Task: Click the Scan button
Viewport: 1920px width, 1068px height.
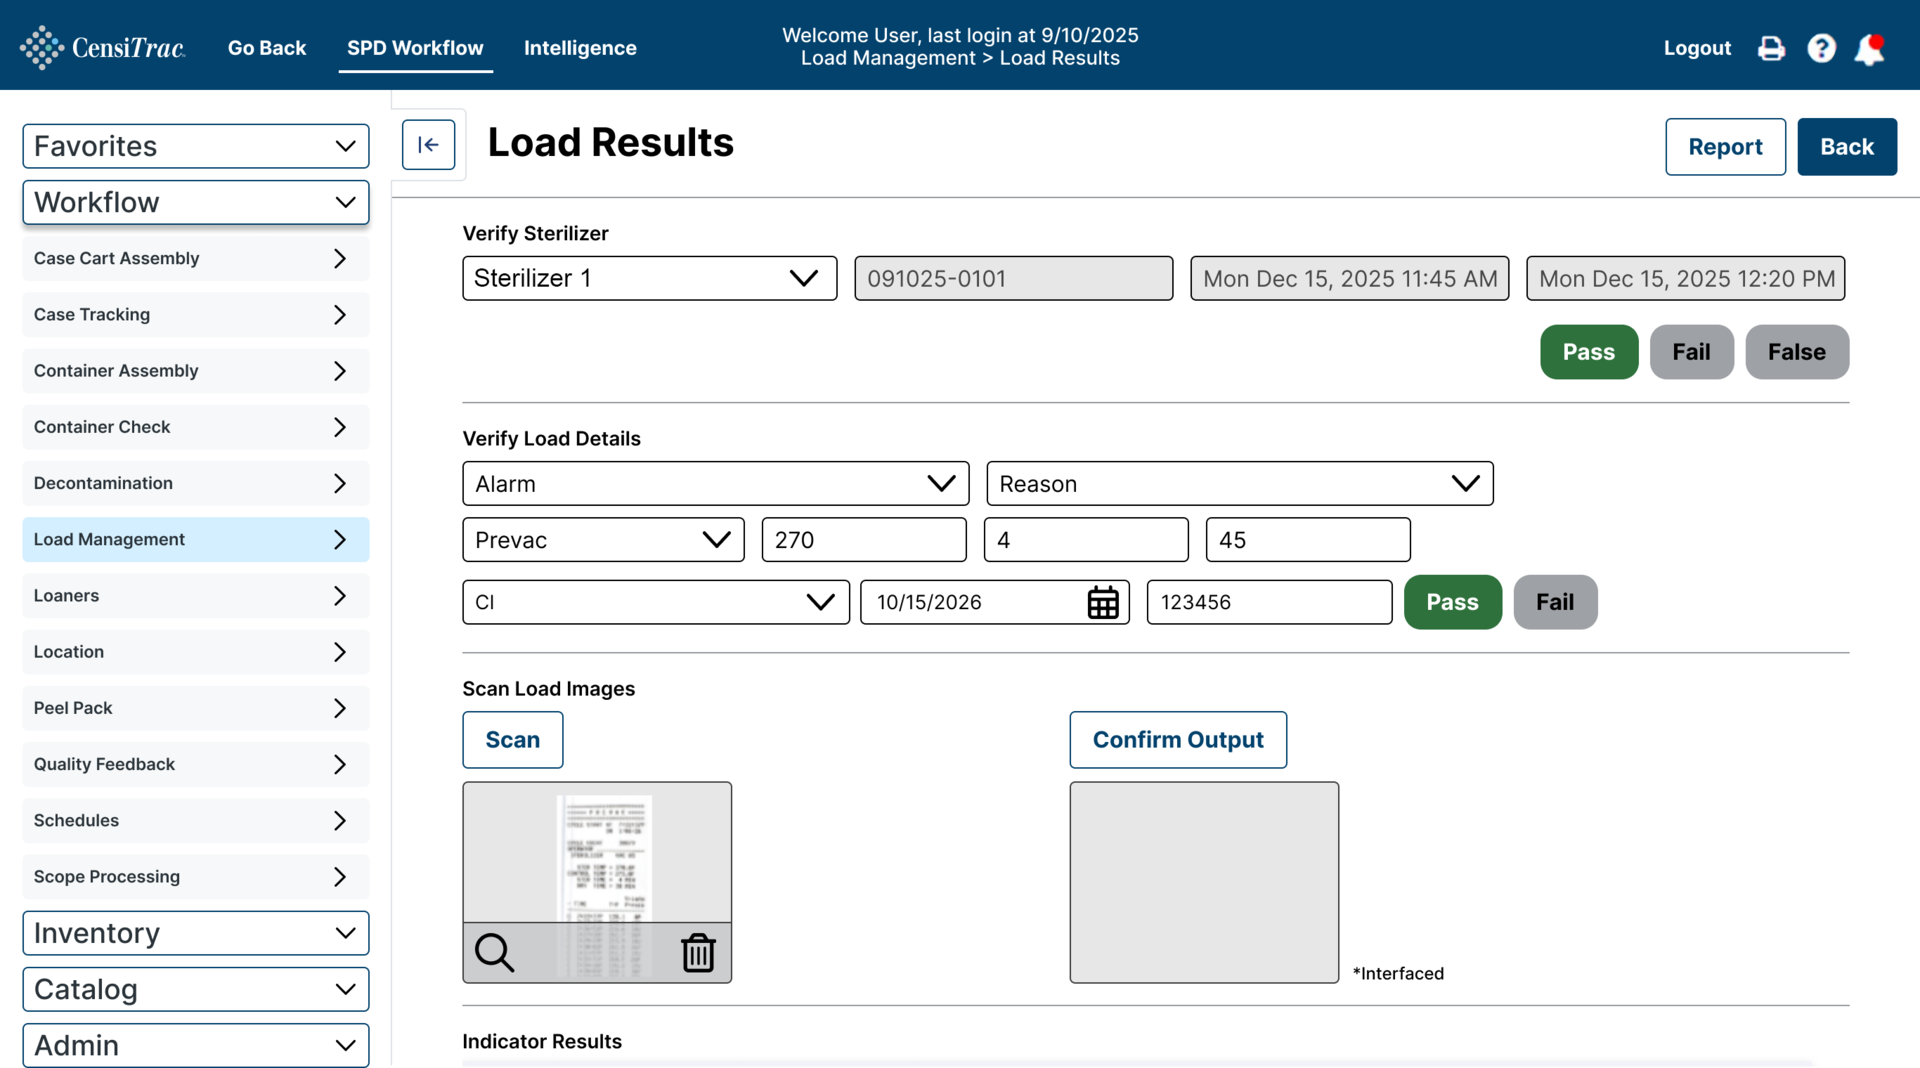Action: [x=513, y=740]
